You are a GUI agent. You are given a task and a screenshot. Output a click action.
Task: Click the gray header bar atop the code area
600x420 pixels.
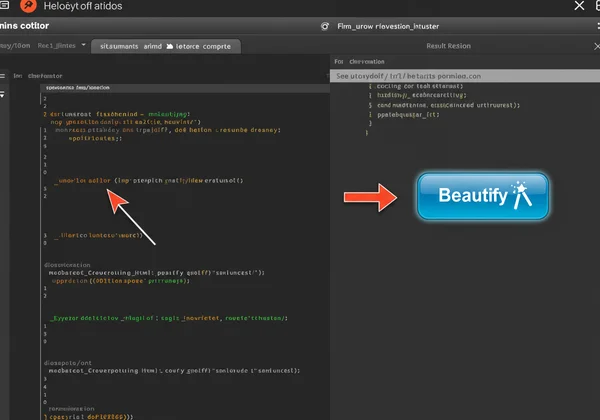click(185, 88)
